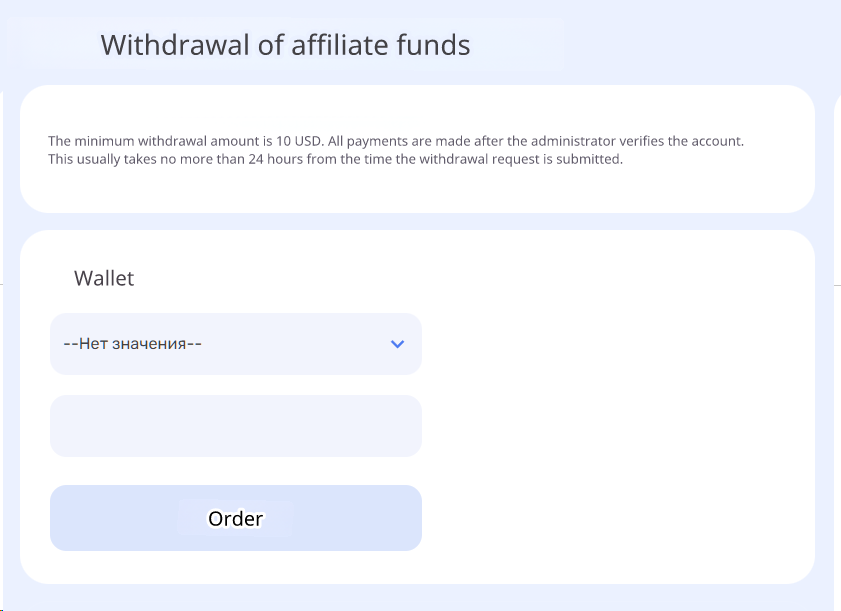Click the empty input field under the dropdown
Screen dimensions: 841x611
click(235, 426)
